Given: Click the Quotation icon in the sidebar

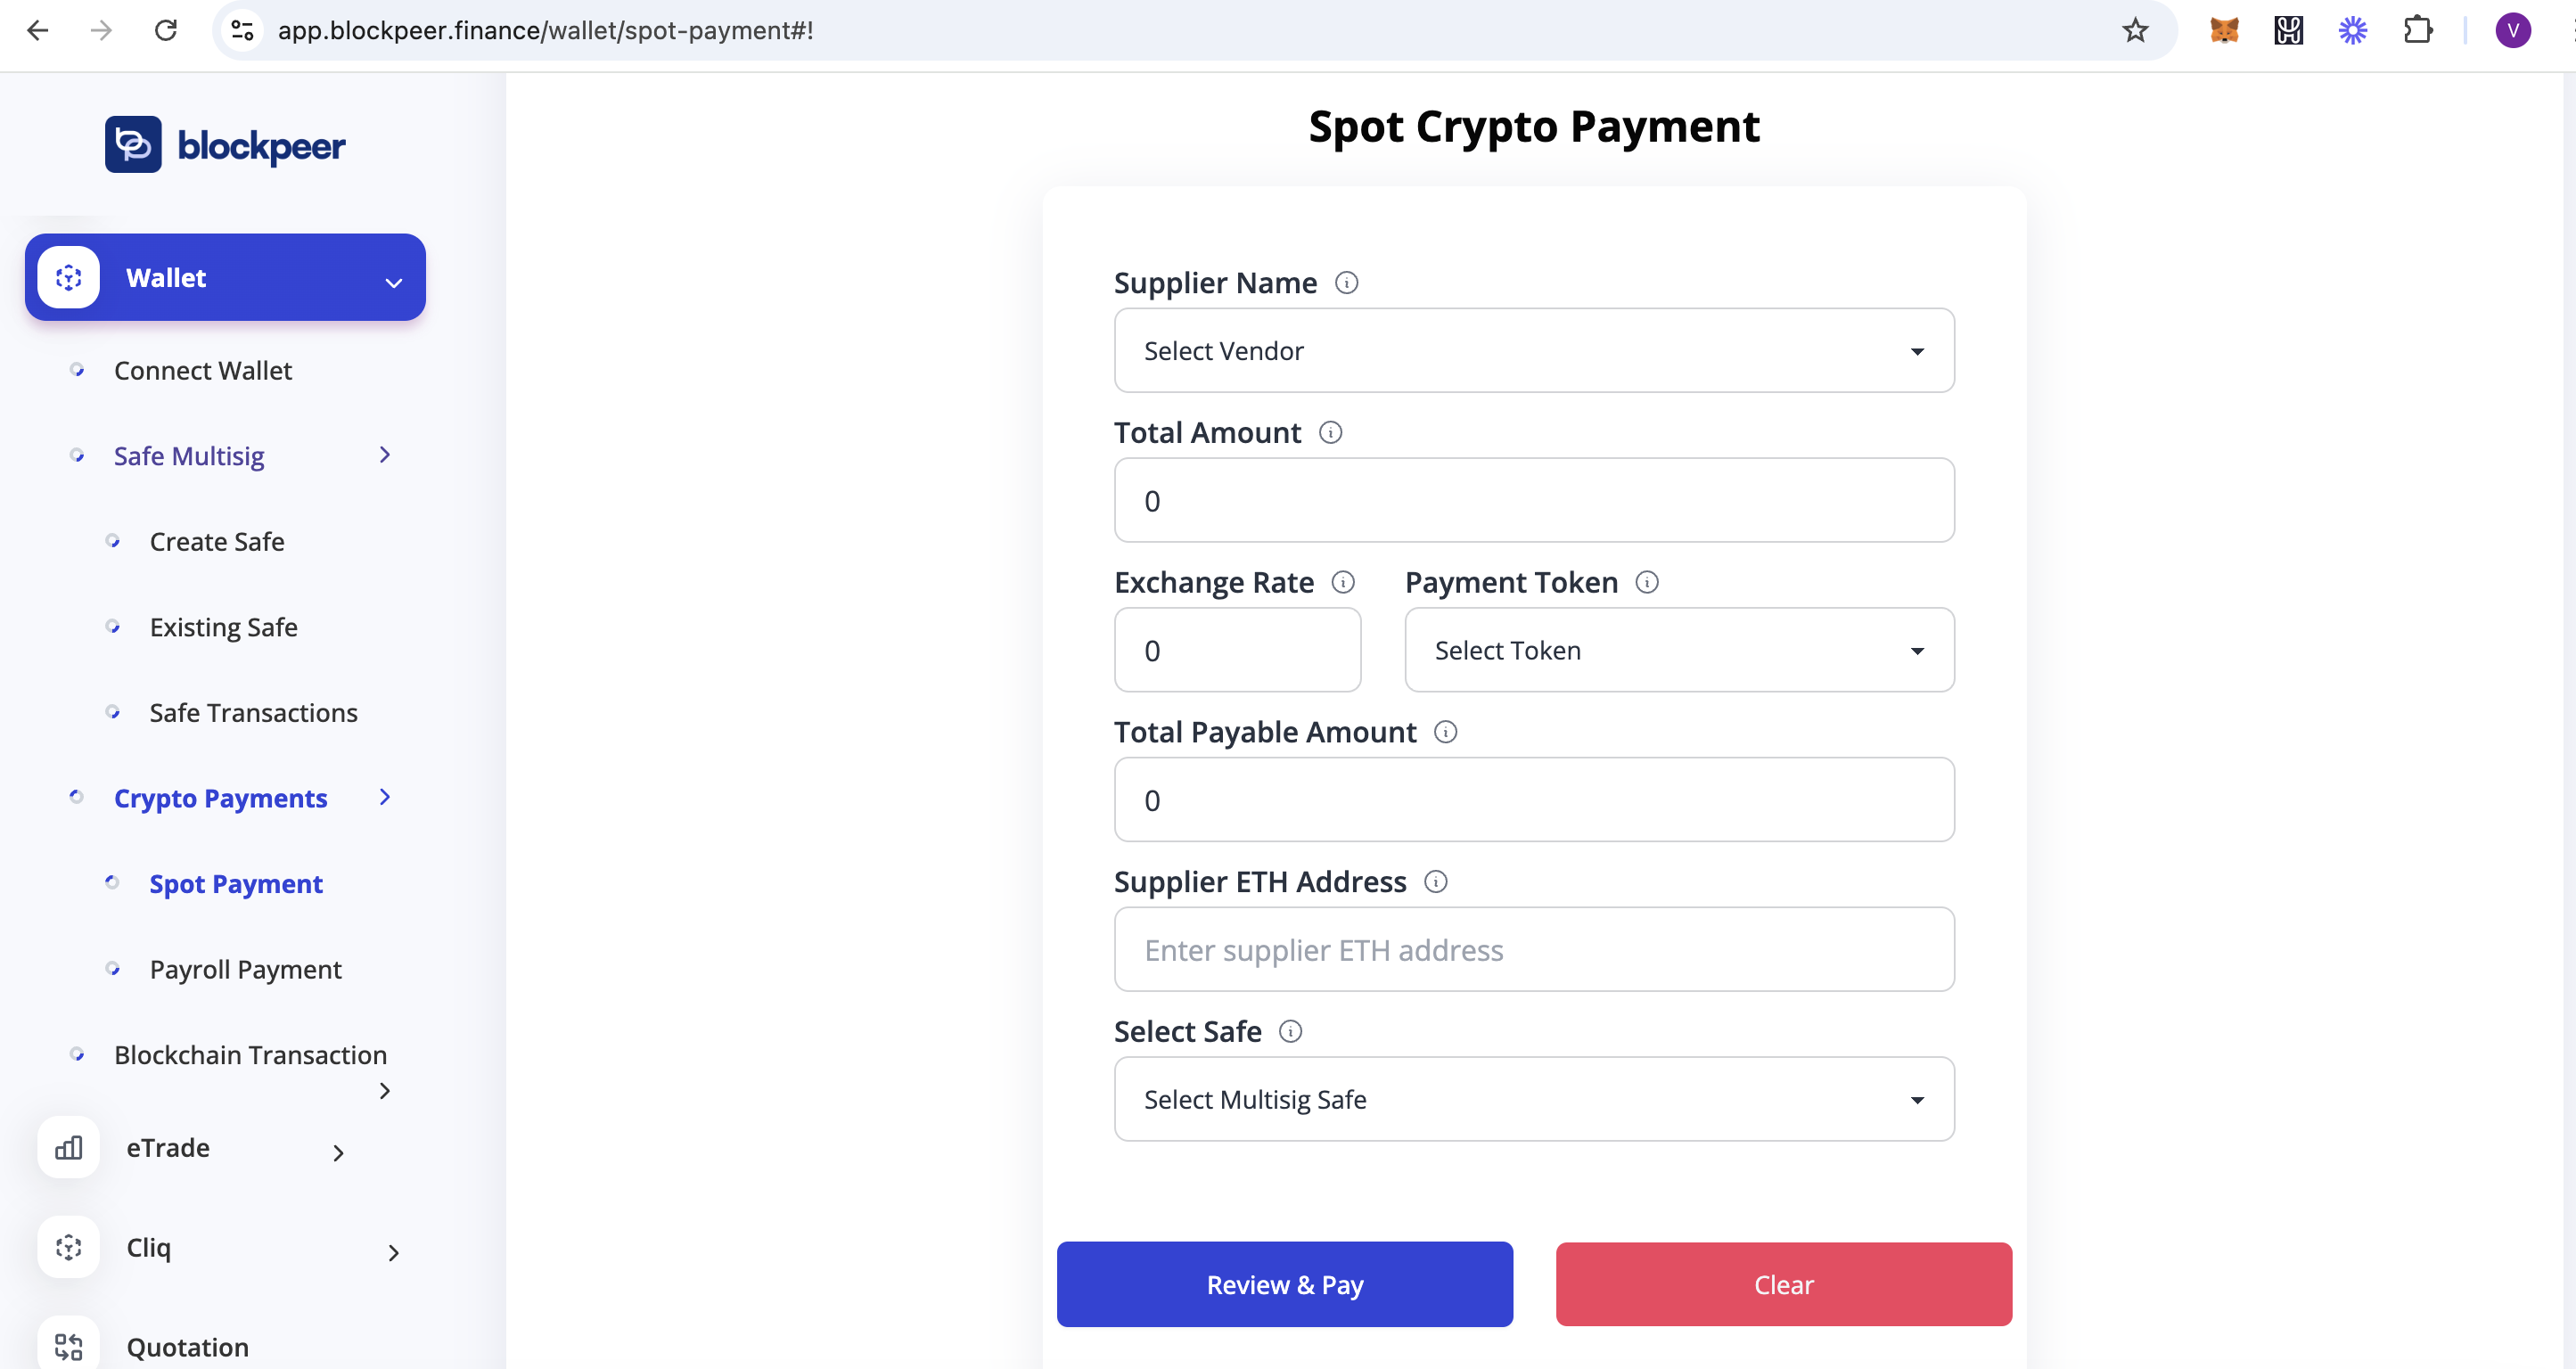Looking at the screenshot, I should (67, 1343).
